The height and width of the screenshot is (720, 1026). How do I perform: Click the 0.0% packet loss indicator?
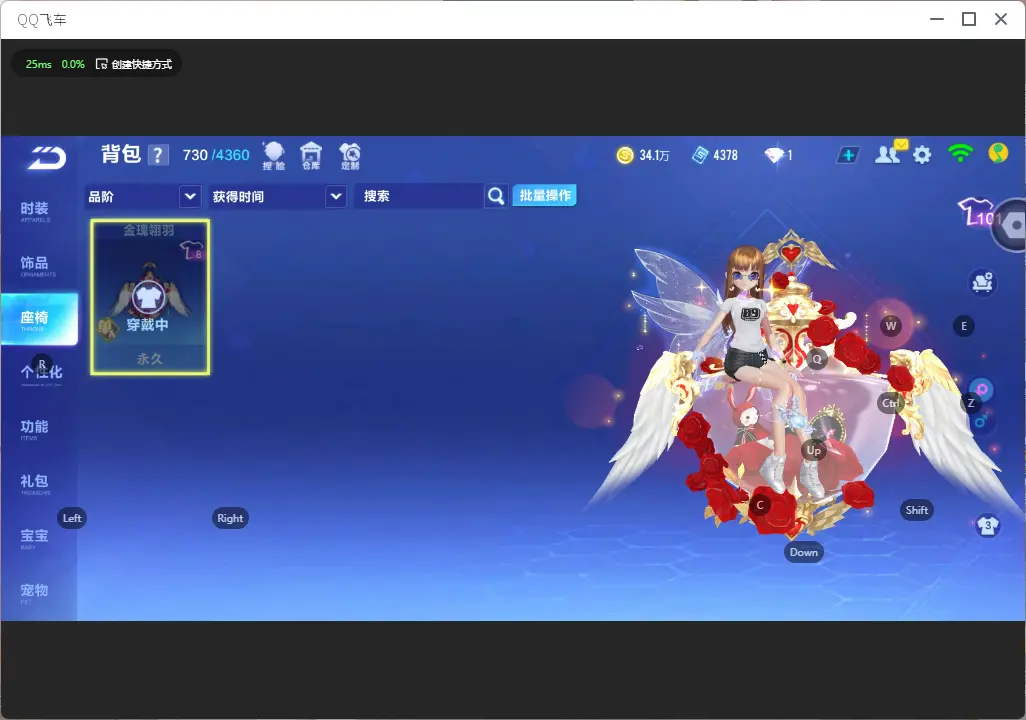click(73, 64)
